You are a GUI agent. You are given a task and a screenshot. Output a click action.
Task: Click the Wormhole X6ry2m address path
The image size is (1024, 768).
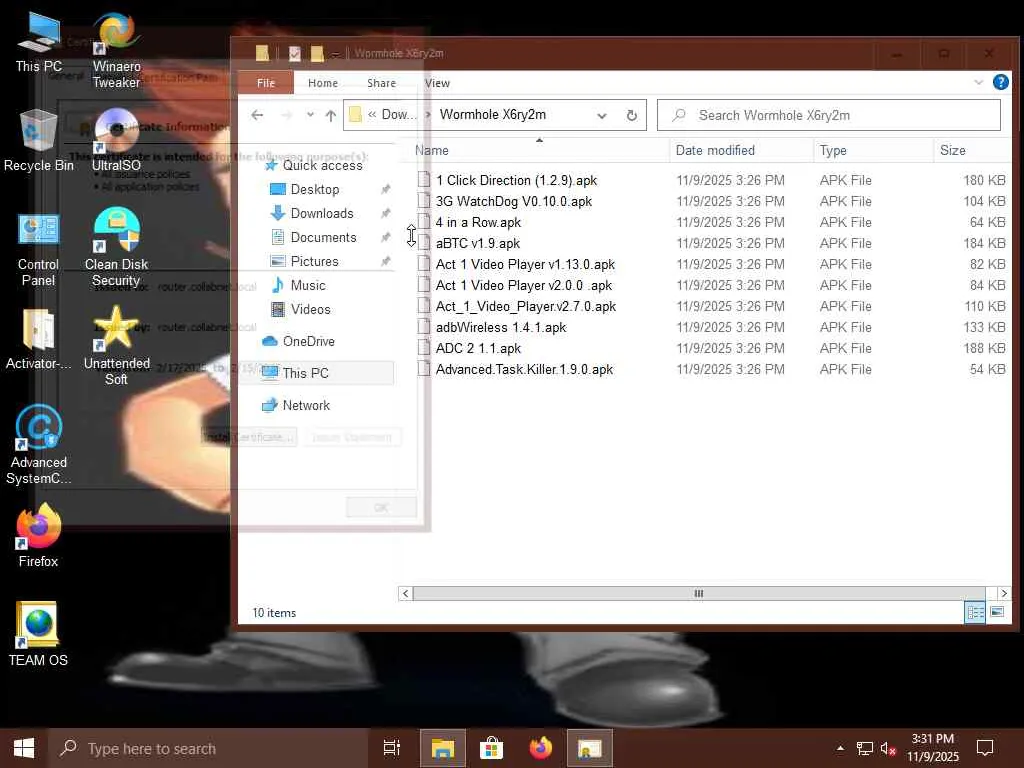point(492,115)
